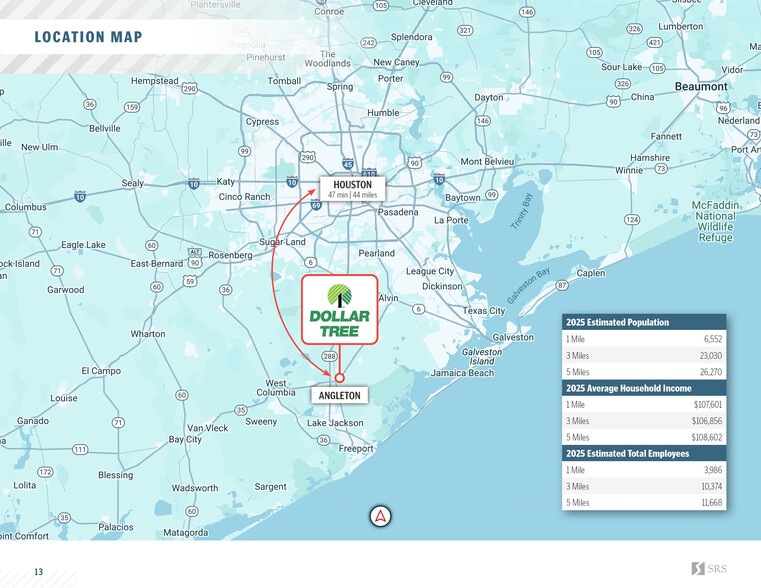Click the population value 23,030
Screen dimensions: 761x588
pyautogui.click(x=711, y=356)
